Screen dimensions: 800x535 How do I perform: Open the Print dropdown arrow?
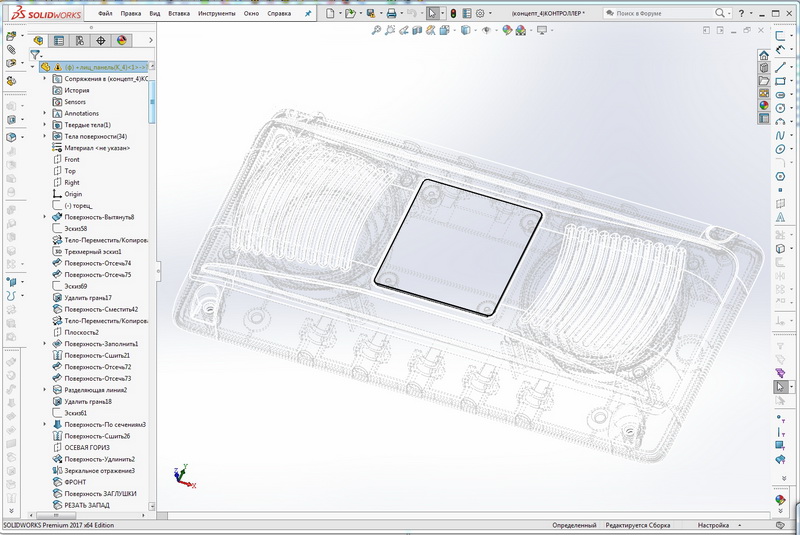pyautogui.click(x=402, y=13)
